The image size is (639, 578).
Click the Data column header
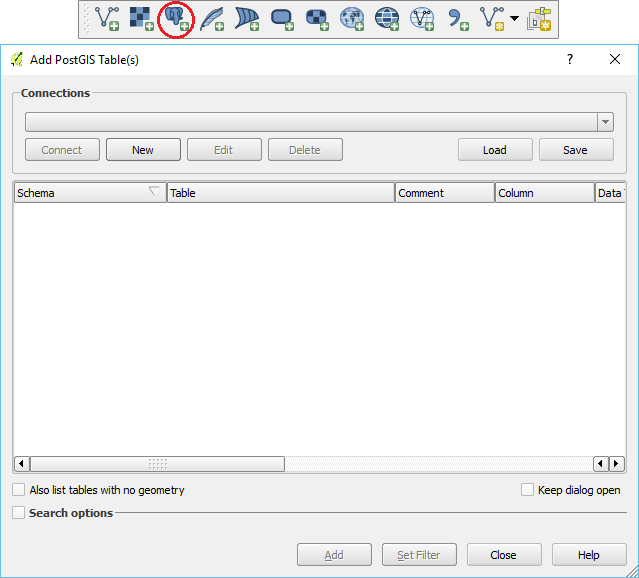[610, 193]
